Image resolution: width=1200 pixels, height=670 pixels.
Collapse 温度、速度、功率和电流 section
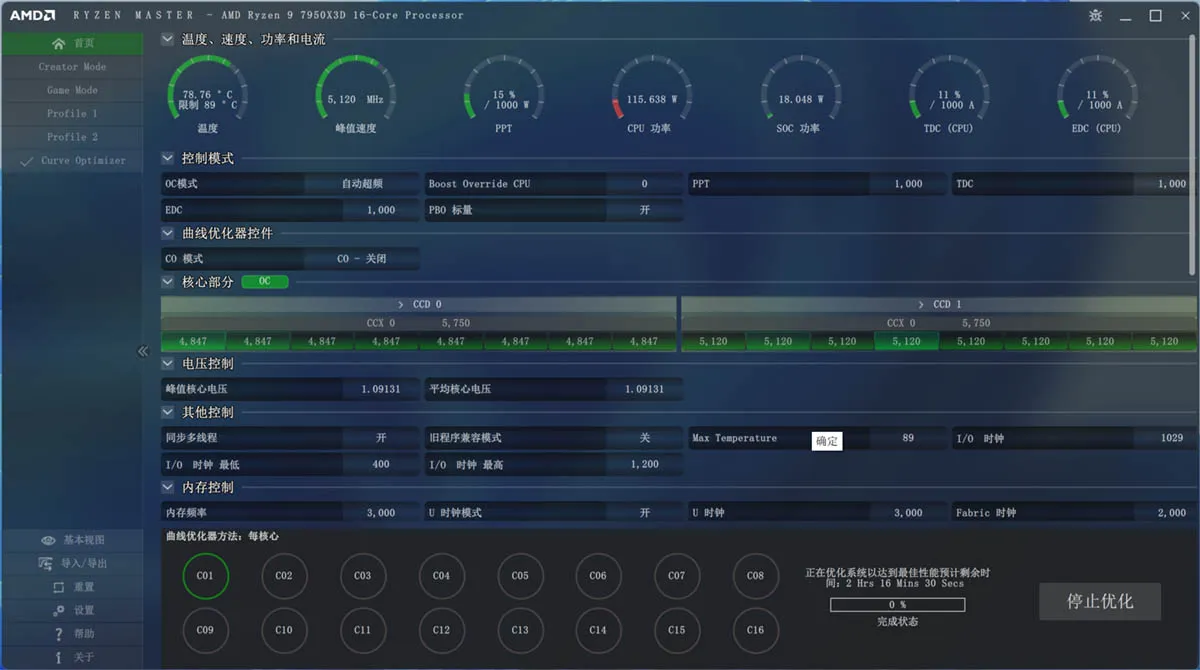tap(168, 40)
